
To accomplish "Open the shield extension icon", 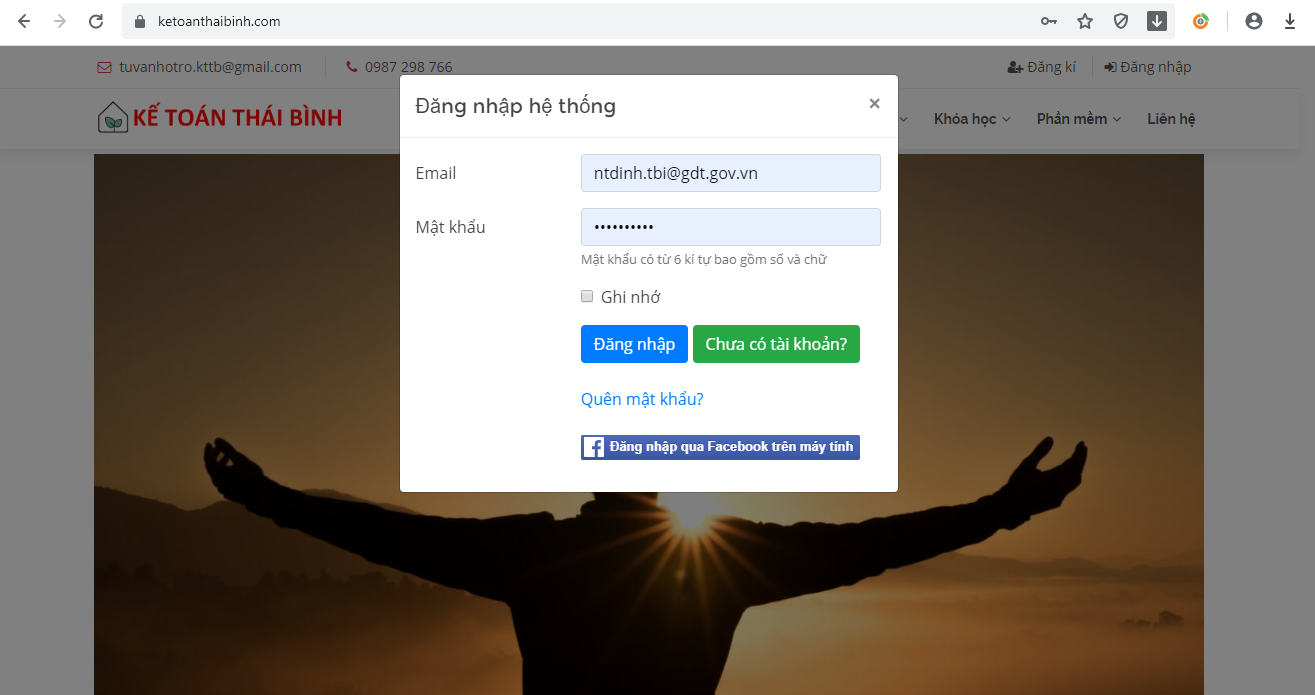I will tap(1121, 21).
